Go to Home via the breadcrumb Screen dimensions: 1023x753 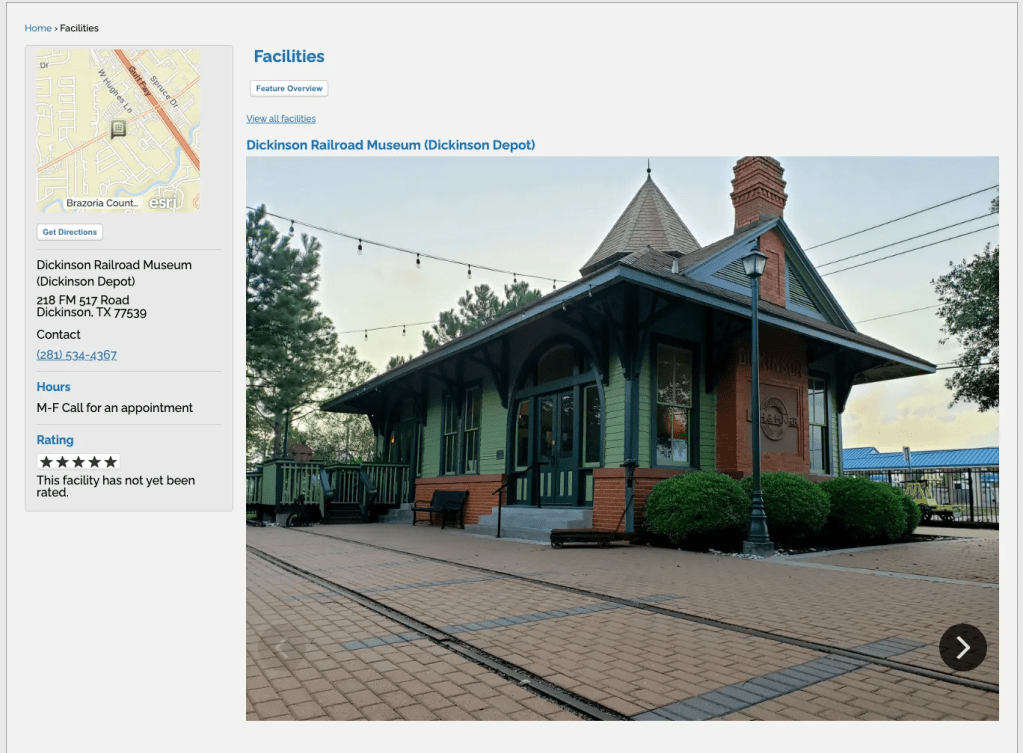[x=38, y=28]
